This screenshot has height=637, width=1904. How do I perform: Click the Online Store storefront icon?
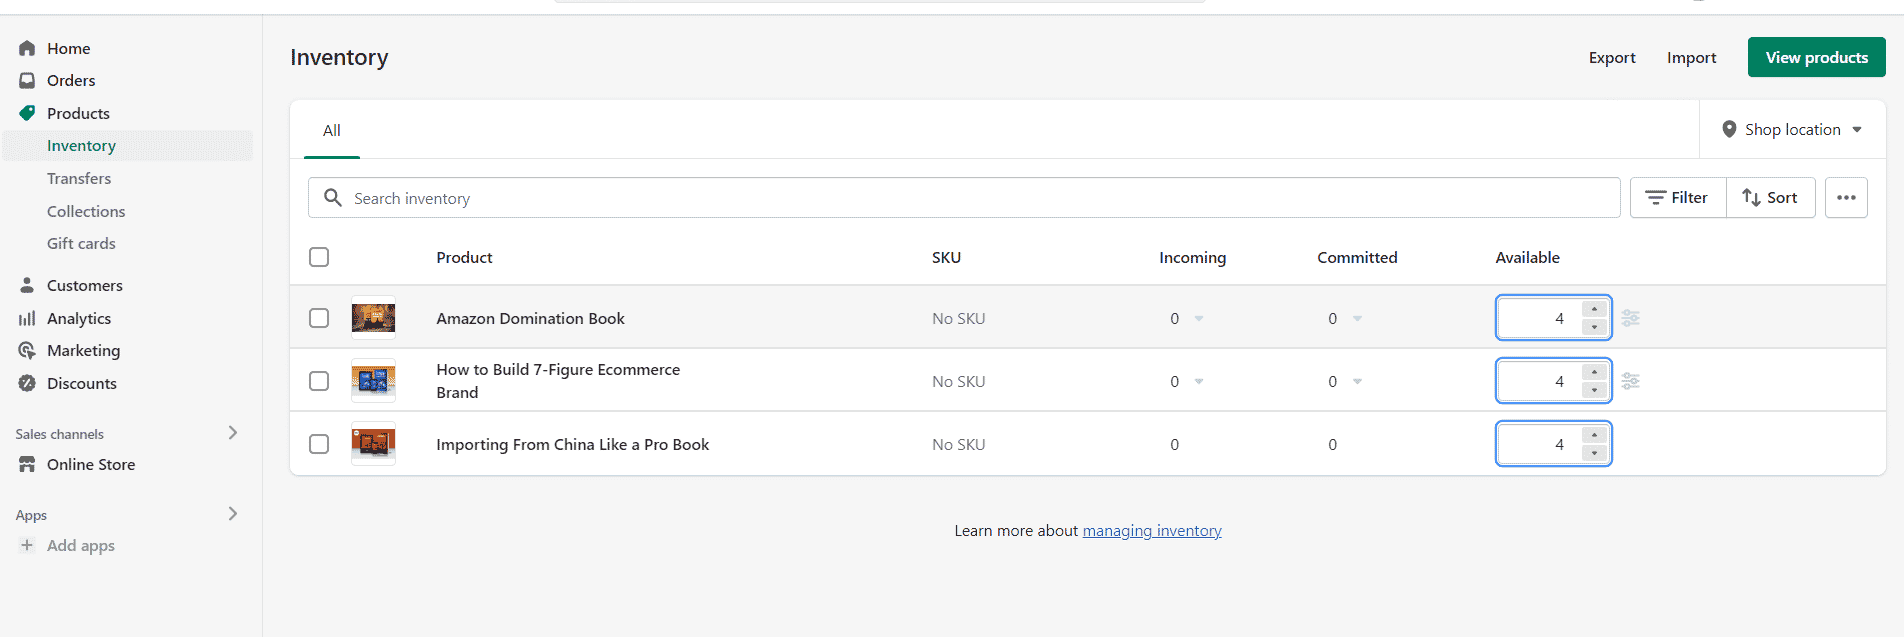coord(27,465)
